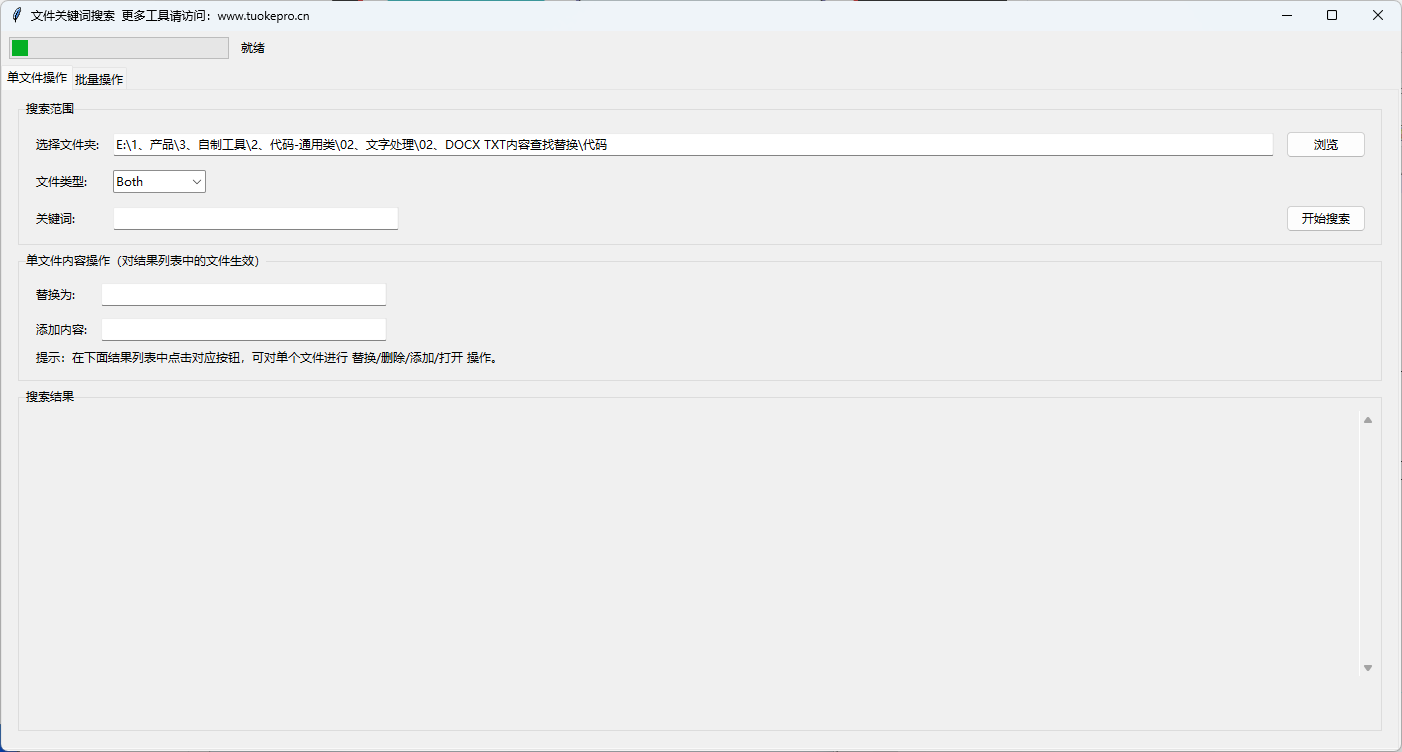1402x752 pixels.
Task: Click the 开始搜索 button
Action: [x=1325, y=219]
